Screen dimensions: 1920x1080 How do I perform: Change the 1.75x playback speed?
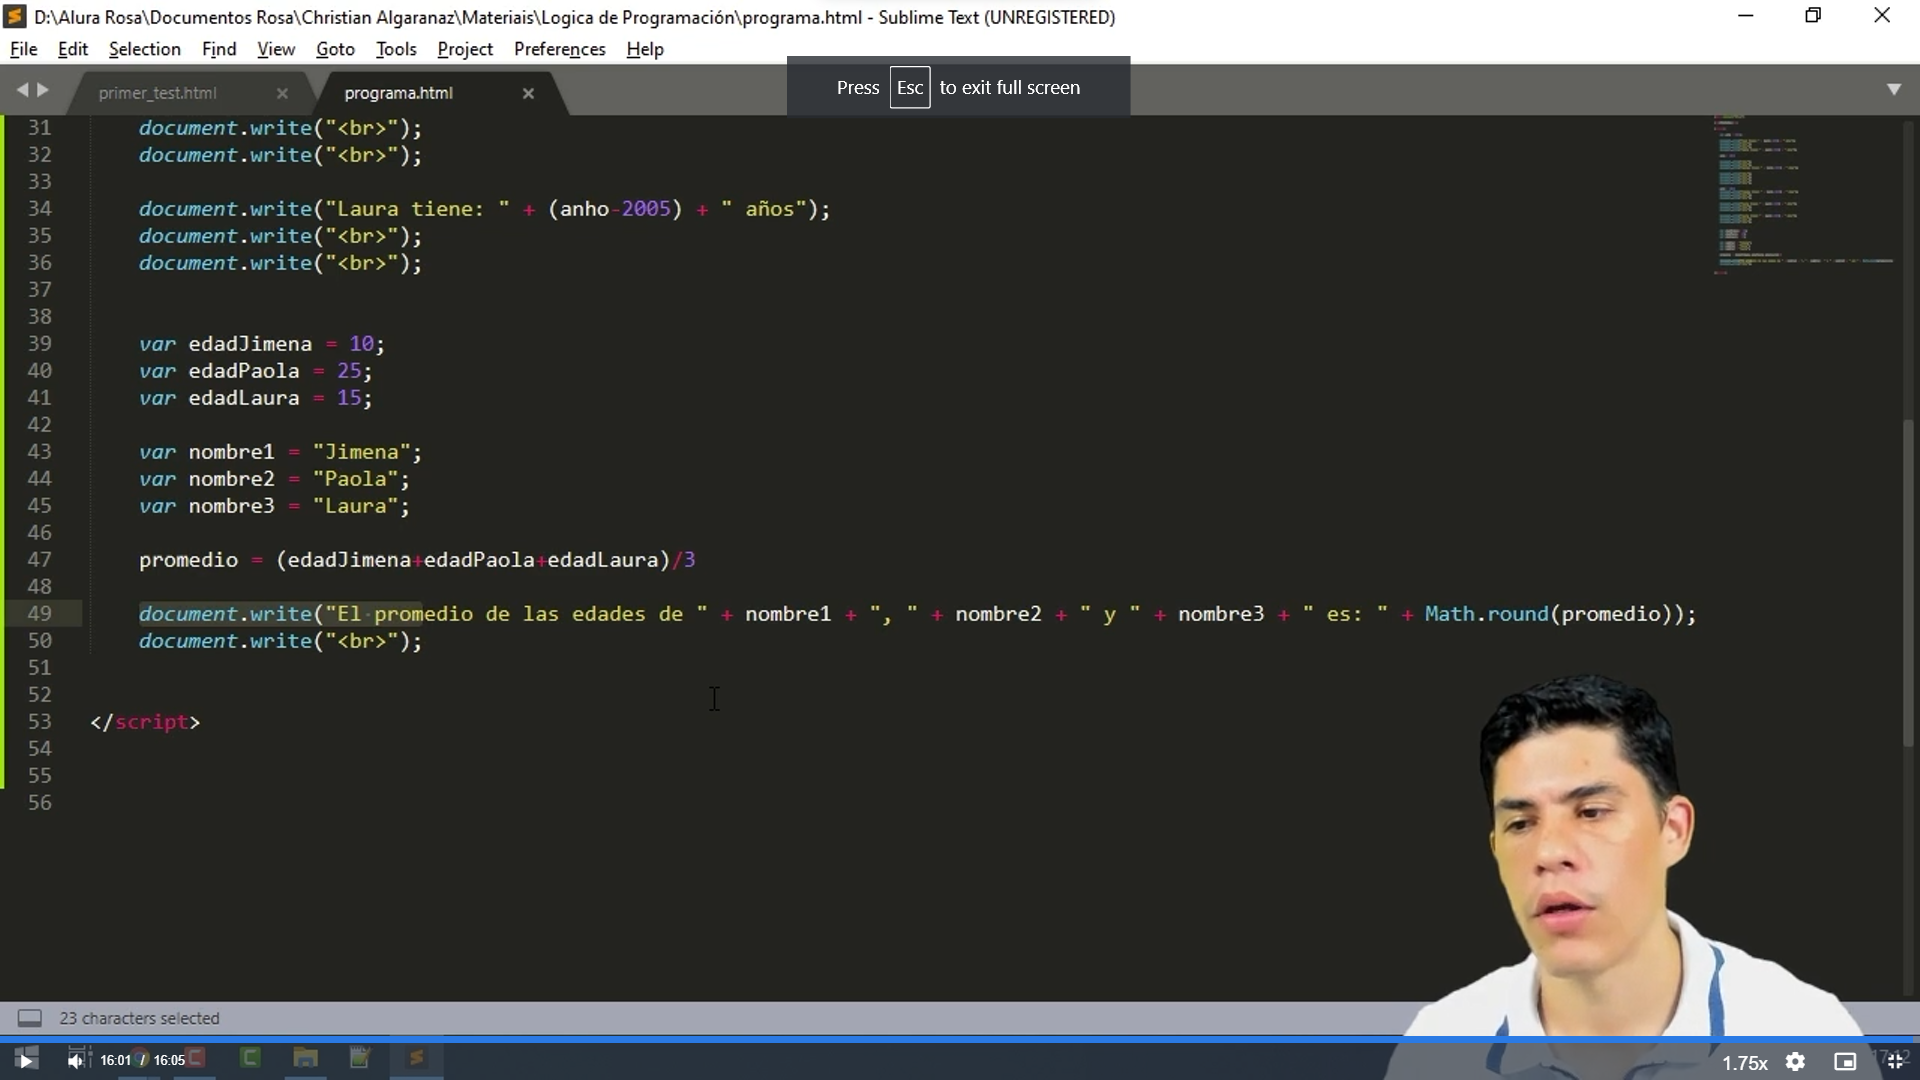point(1744,1063)
